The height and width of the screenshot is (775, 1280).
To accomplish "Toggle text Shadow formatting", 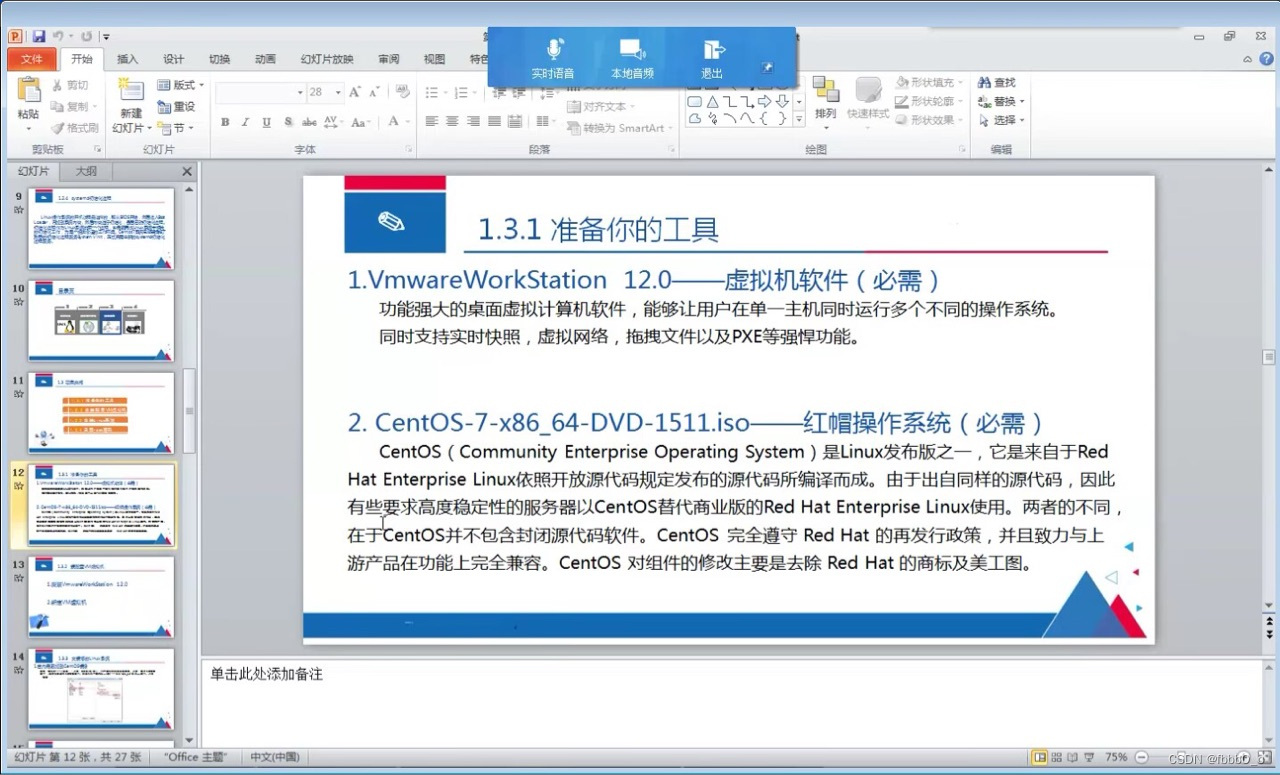I will pos(288,122).
